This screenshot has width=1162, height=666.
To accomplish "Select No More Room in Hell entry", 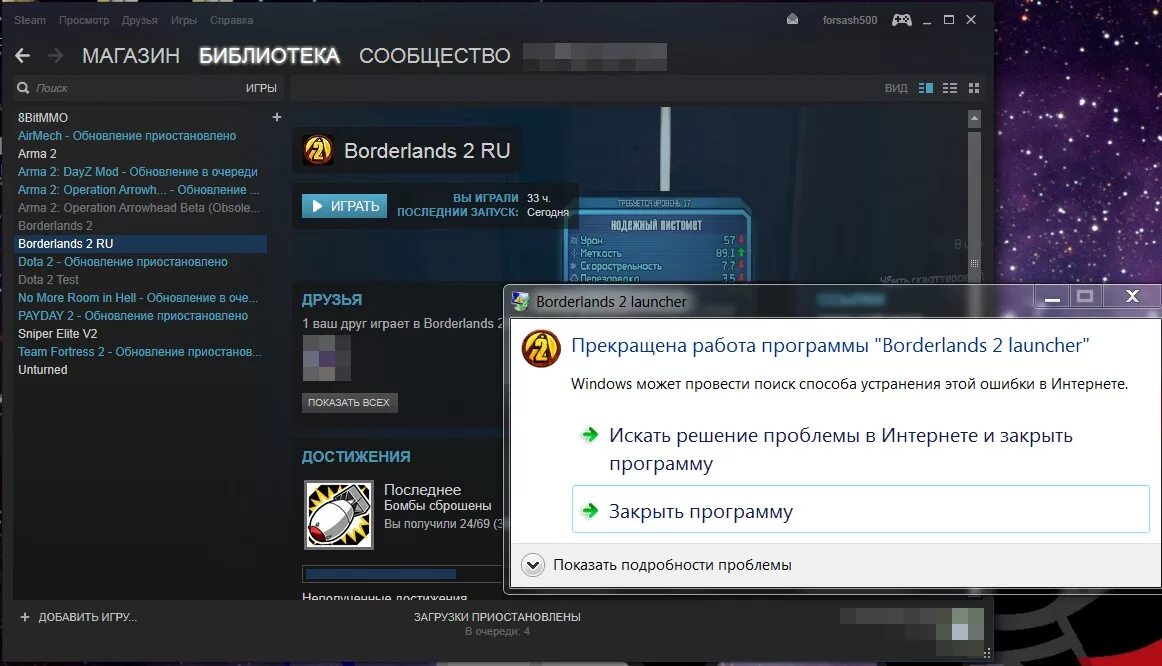I will coord(138,298).
